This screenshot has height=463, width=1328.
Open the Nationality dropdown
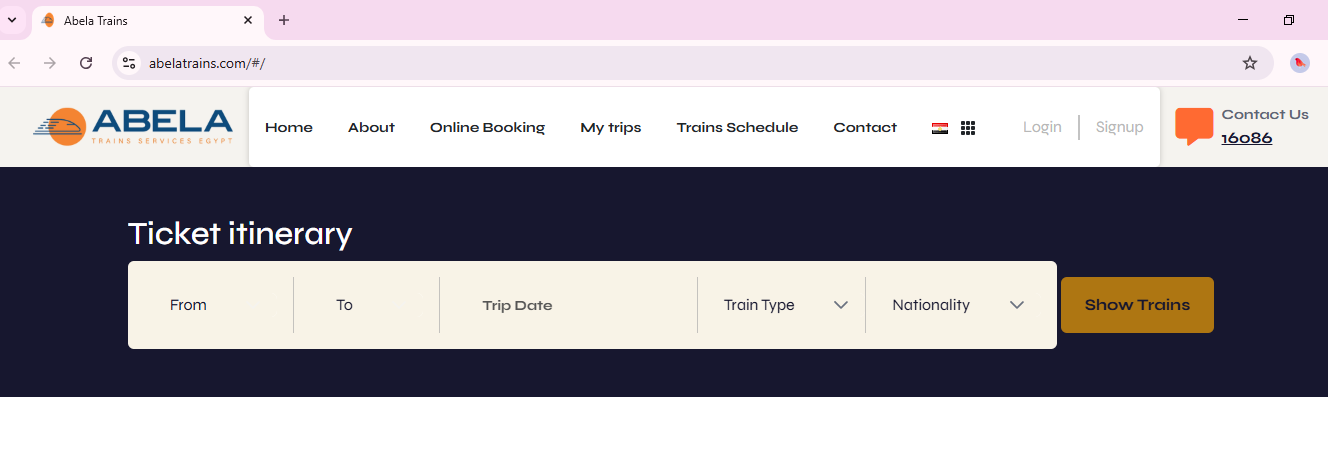tap(957, 305)
